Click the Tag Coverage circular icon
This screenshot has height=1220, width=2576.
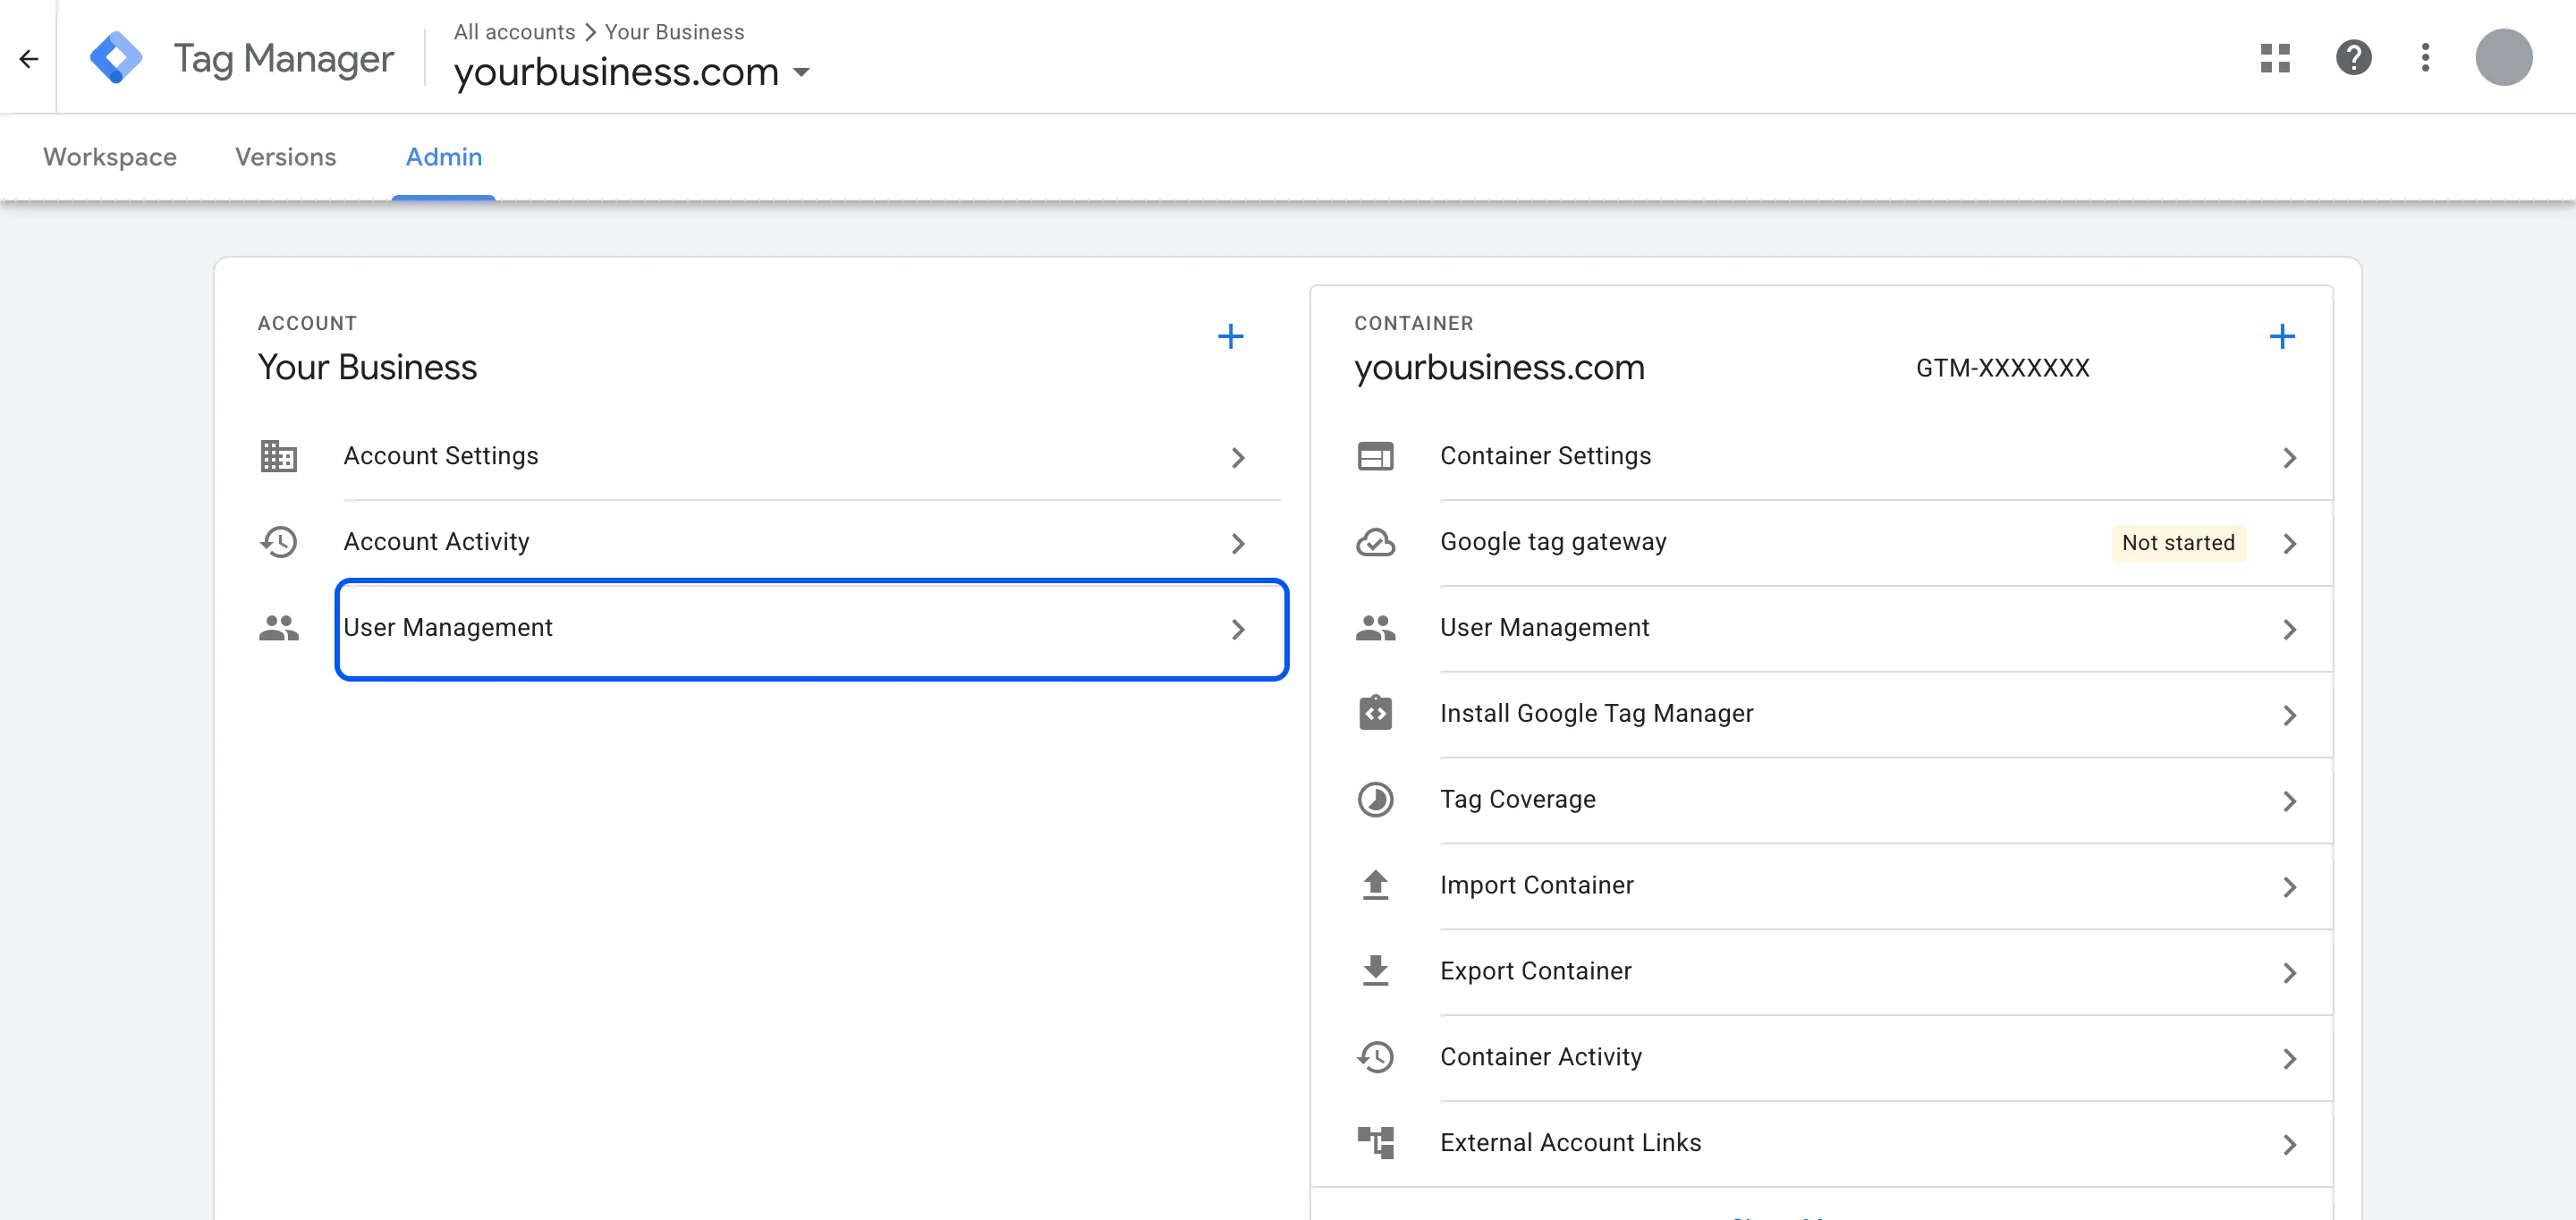[1375, 799]
